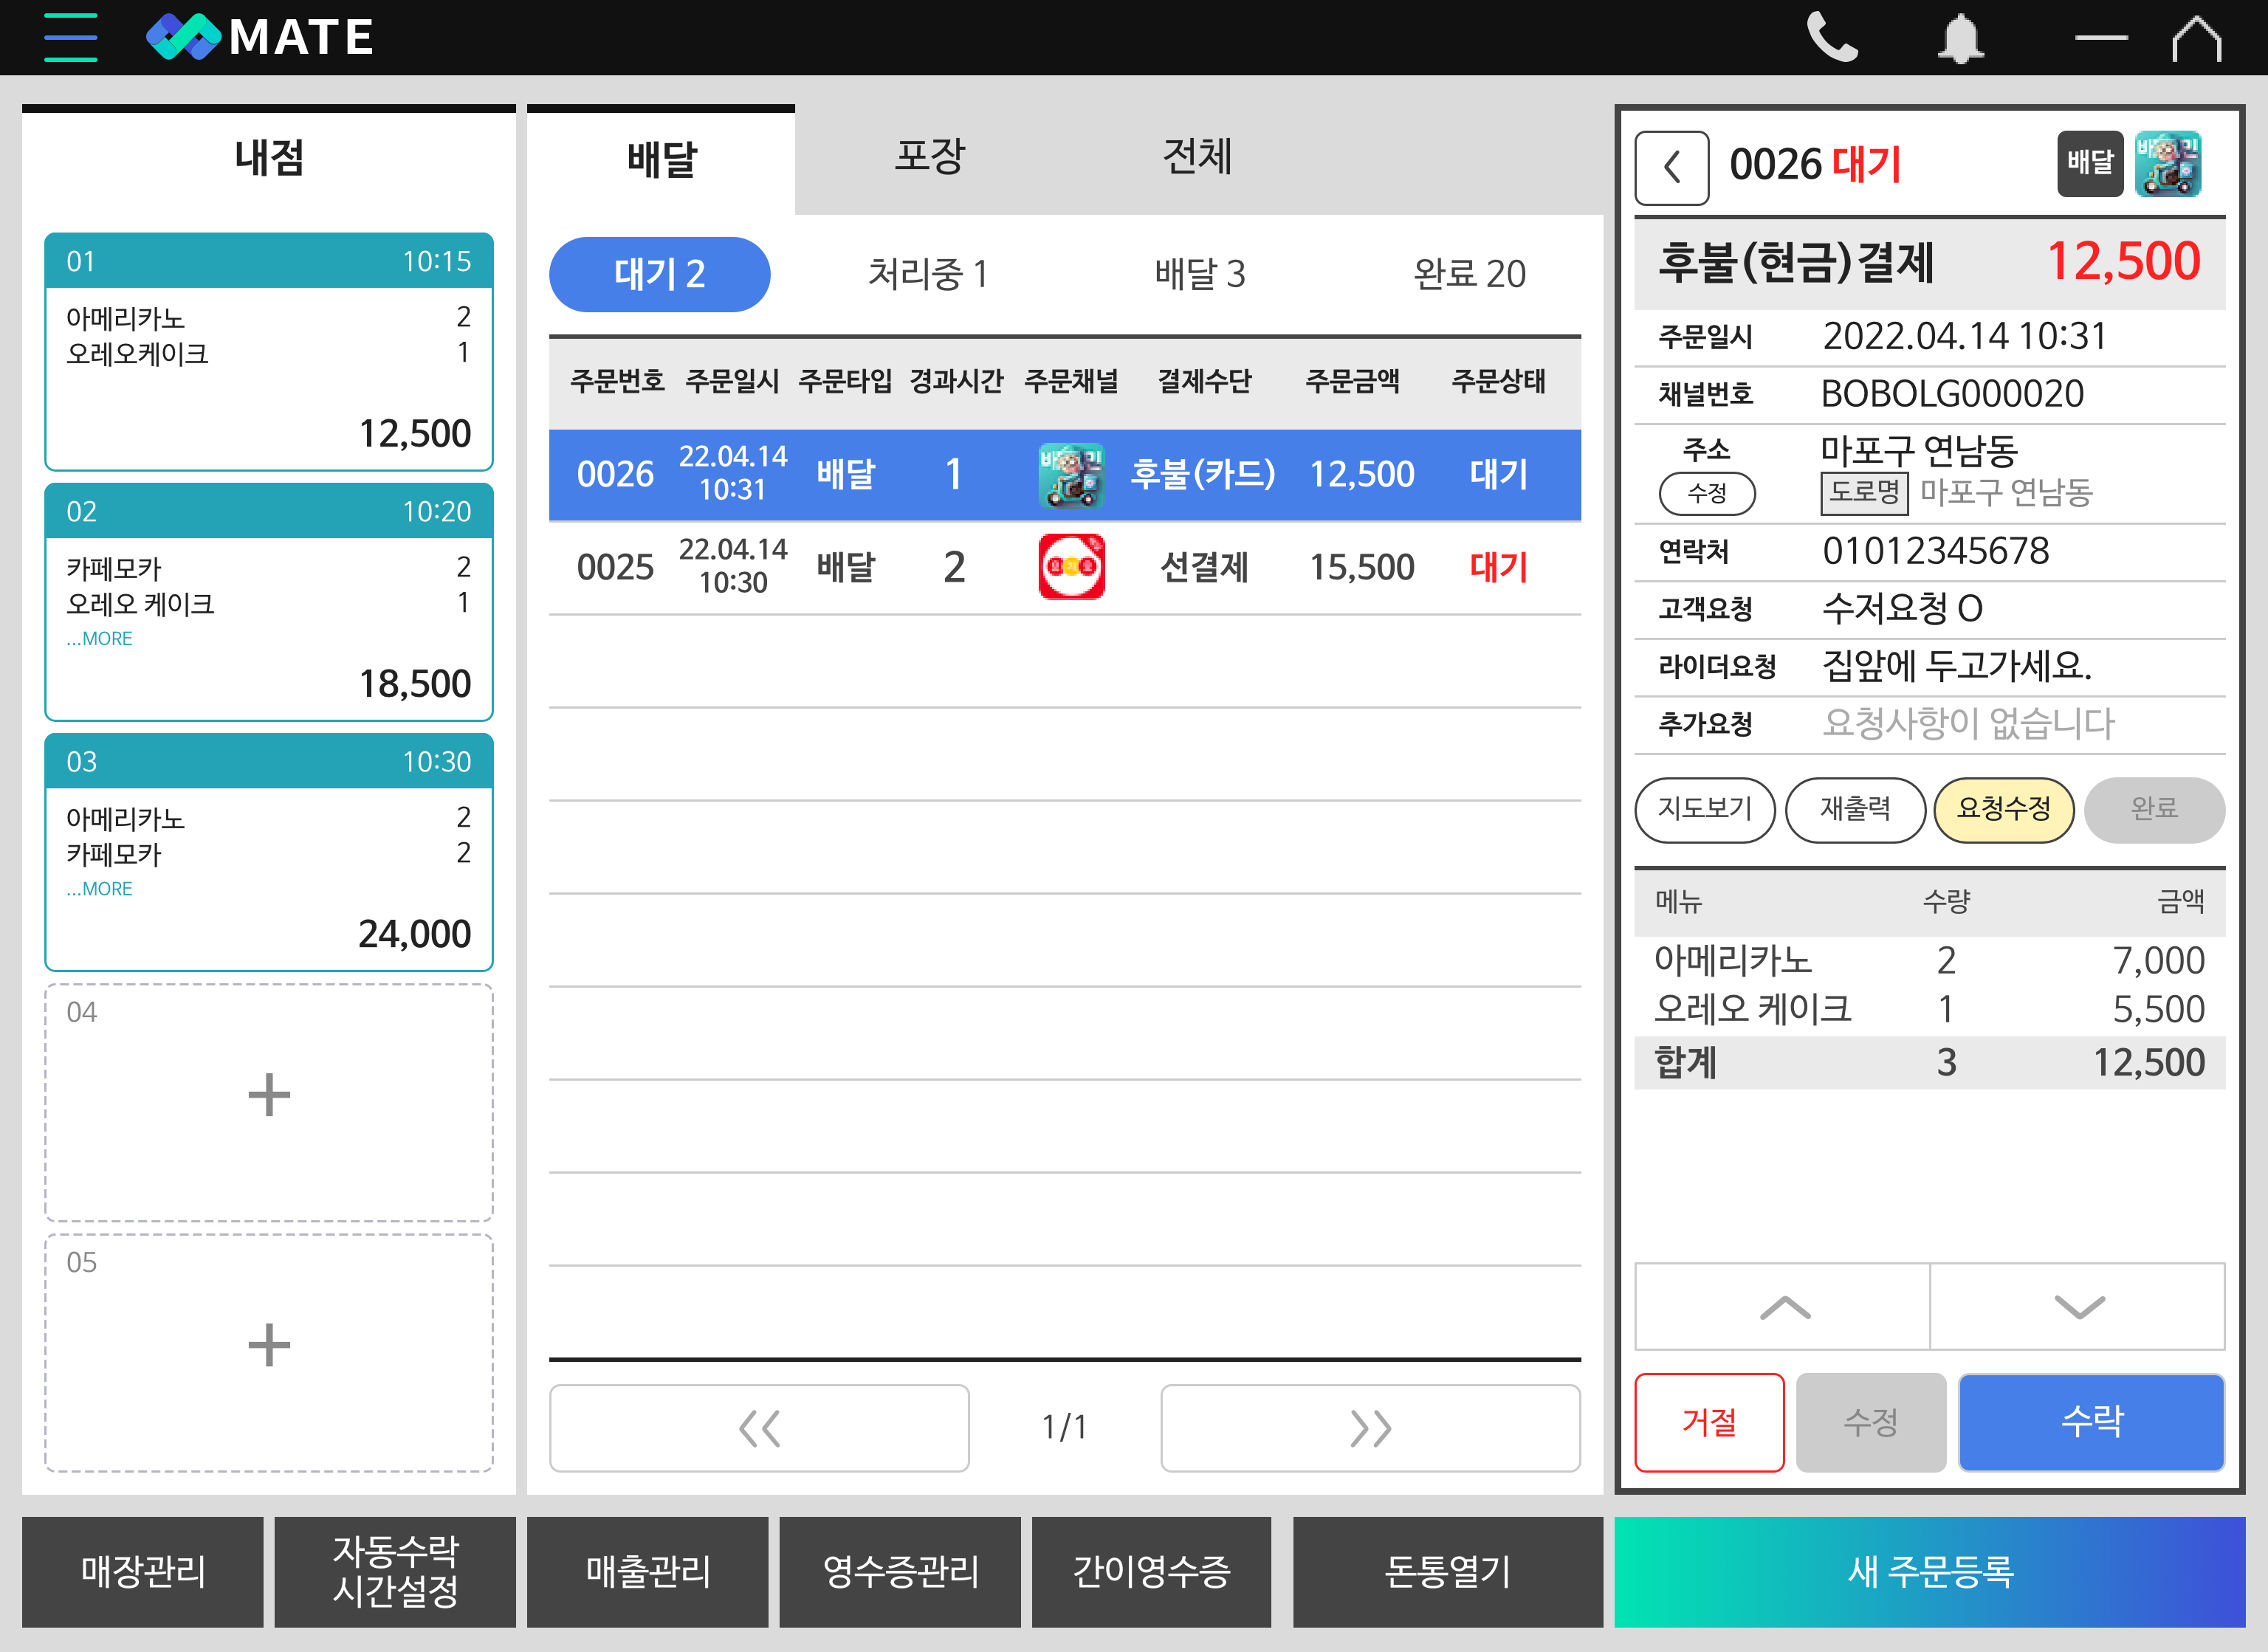Add a new table in slot 04
The width and height of the screenshot is (2268, 1652).
[x=268, y=1095]
